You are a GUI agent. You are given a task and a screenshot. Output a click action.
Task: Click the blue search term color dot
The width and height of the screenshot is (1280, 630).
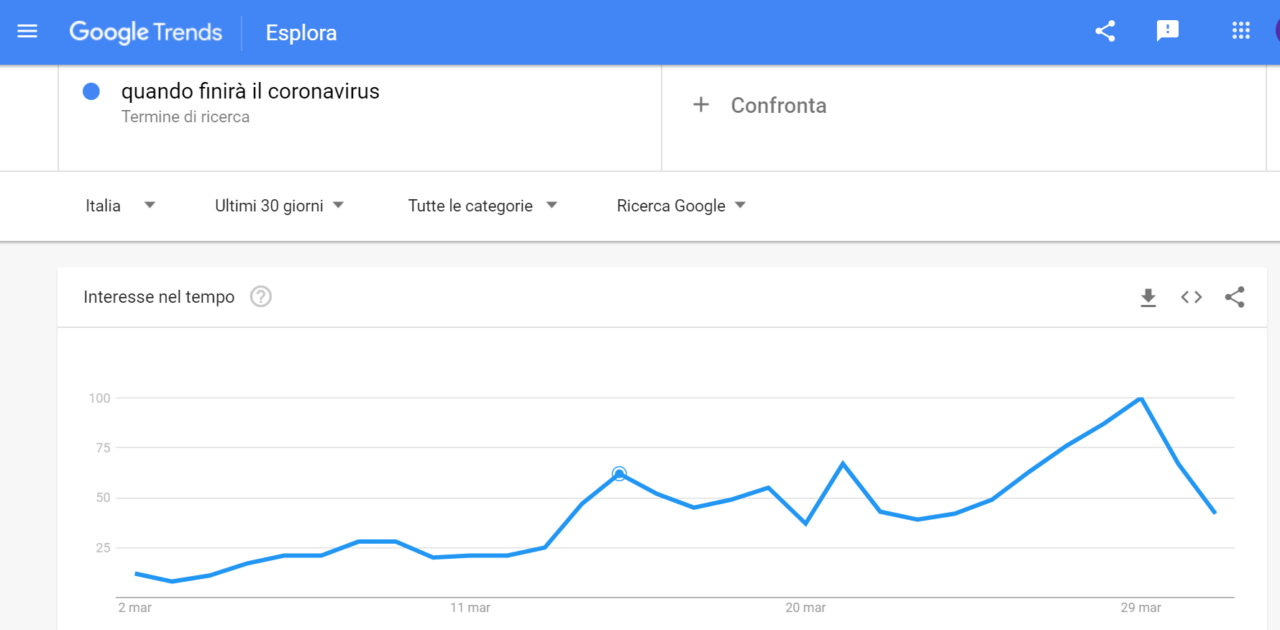pos(91,91)
